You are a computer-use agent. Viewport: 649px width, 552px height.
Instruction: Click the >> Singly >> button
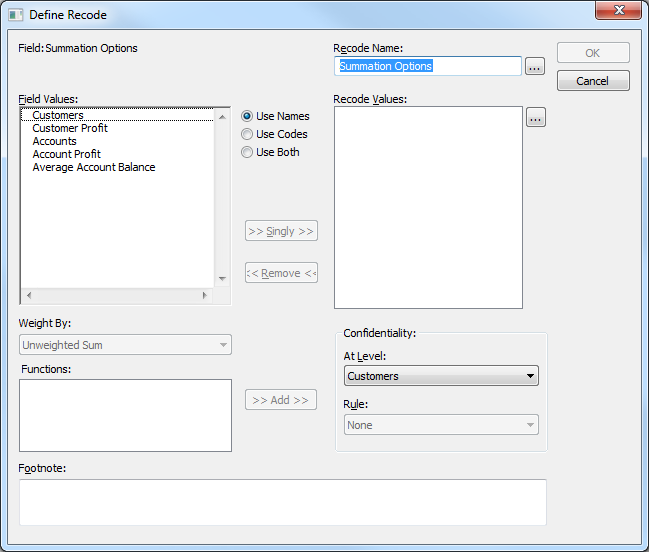pos(281,231)
